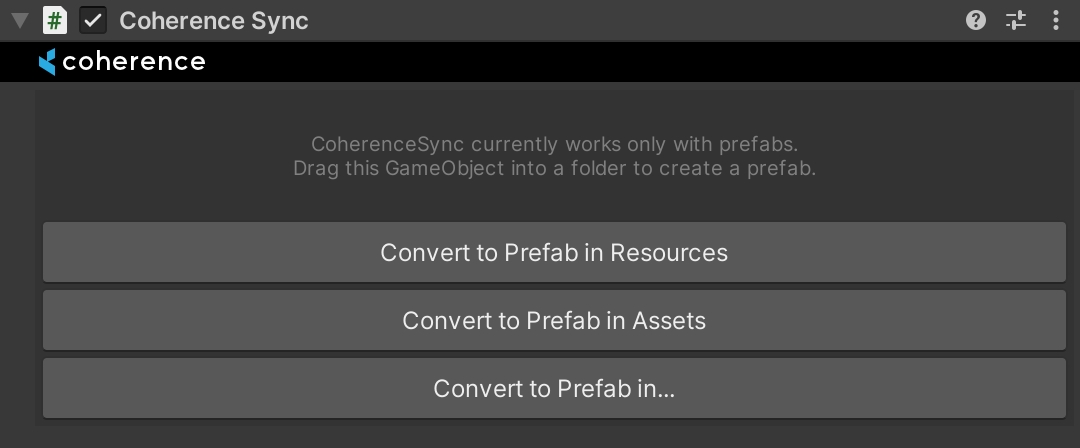The width and height of the screenshot is (1080, 448).
Task: Disable the Coherence Sync component checkbox
Action: [93, 20]
